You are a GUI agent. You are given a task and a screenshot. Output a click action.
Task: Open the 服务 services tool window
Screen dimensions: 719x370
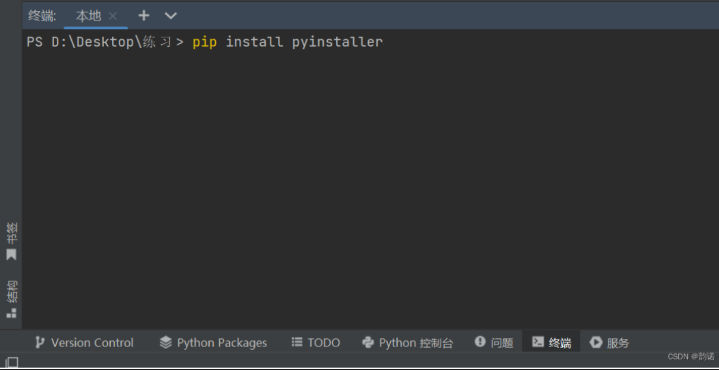coord(609,342)
